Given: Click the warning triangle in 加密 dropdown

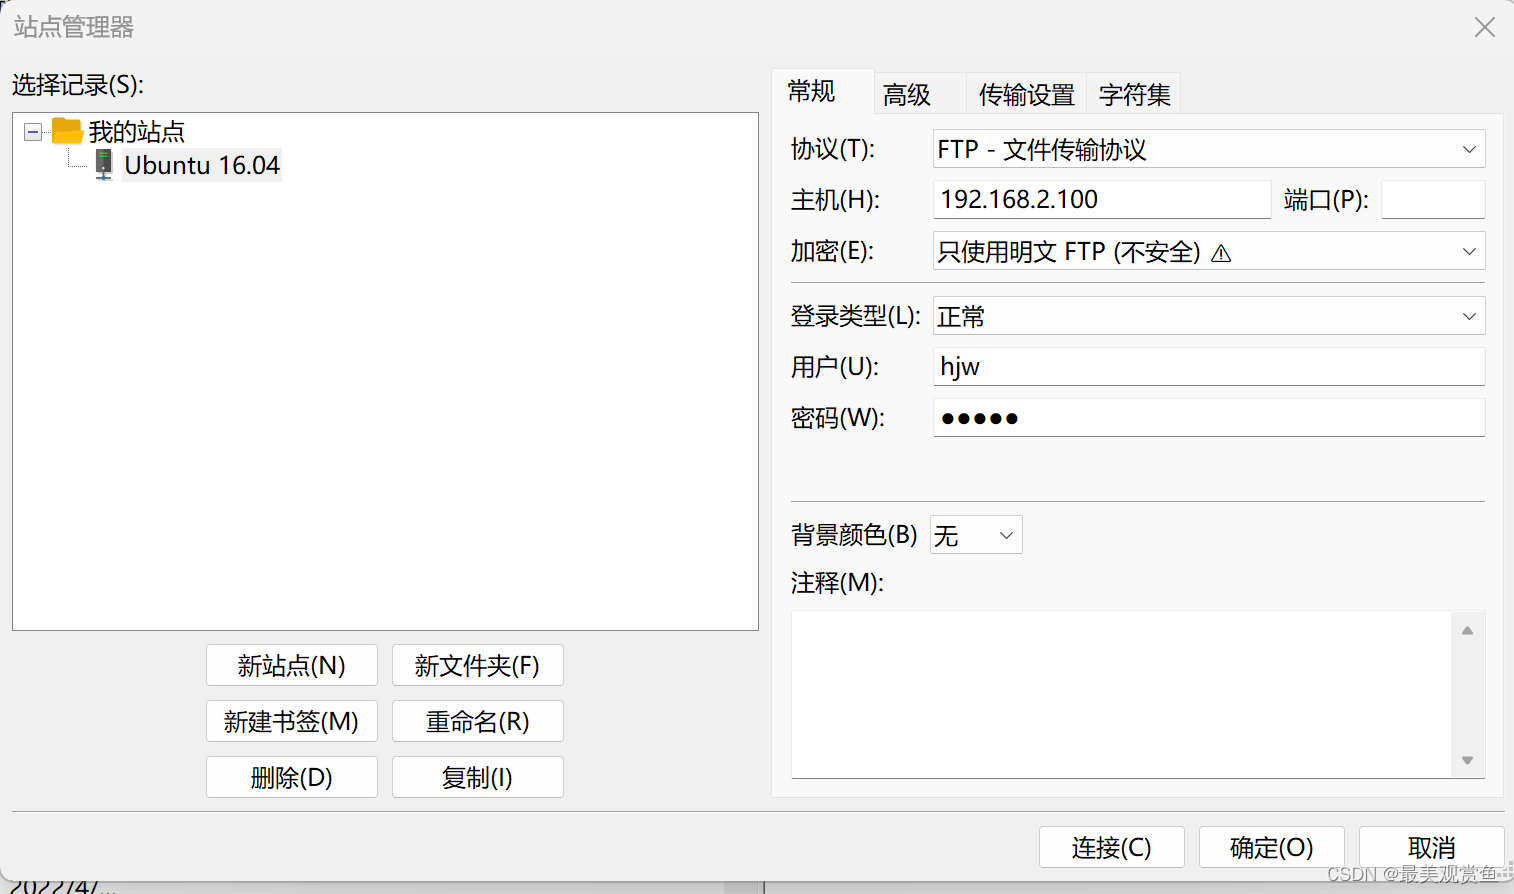Looking at the screenshot, I should (1221, 253).
